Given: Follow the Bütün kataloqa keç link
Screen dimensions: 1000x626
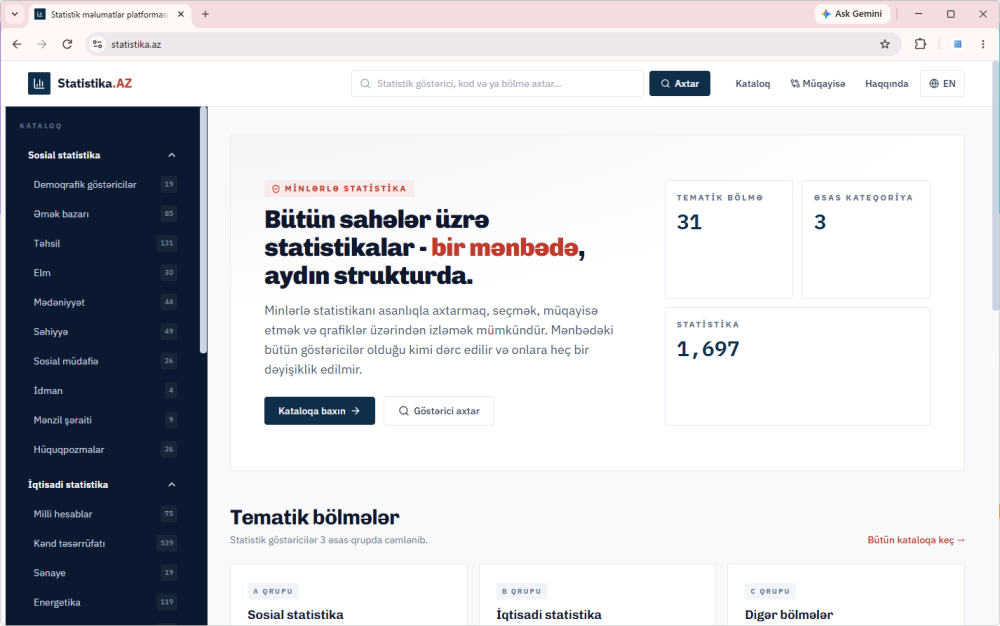Looking at the screenshot, I should [916, 540].
